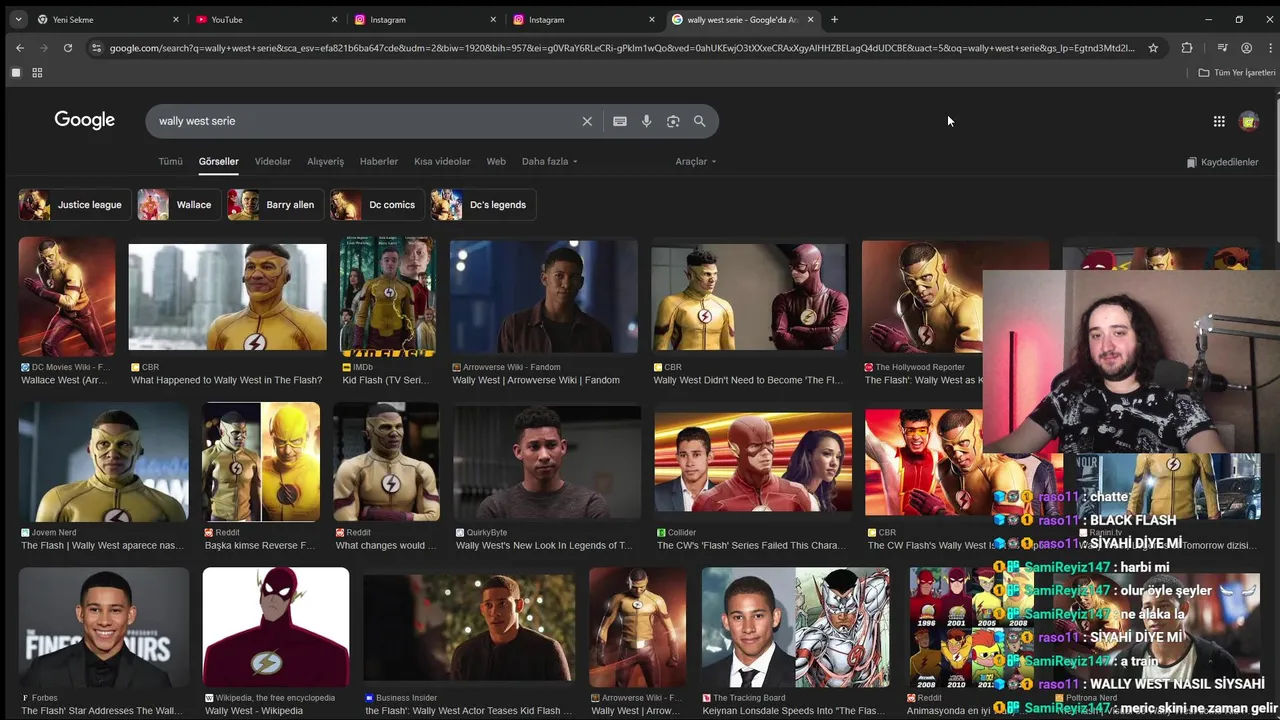Open the Tümü results tab
This screenshot has width=1280, height=720.
(170, 161)
